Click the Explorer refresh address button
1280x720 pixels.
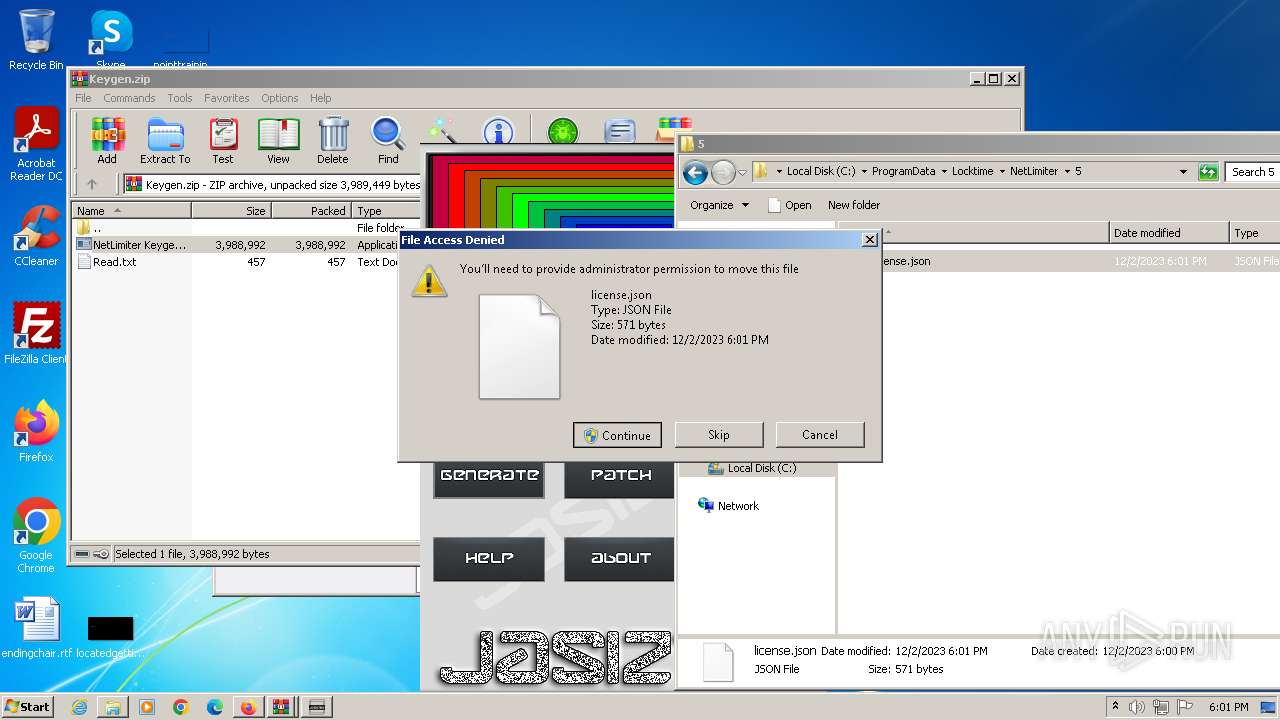[1208, 171]
